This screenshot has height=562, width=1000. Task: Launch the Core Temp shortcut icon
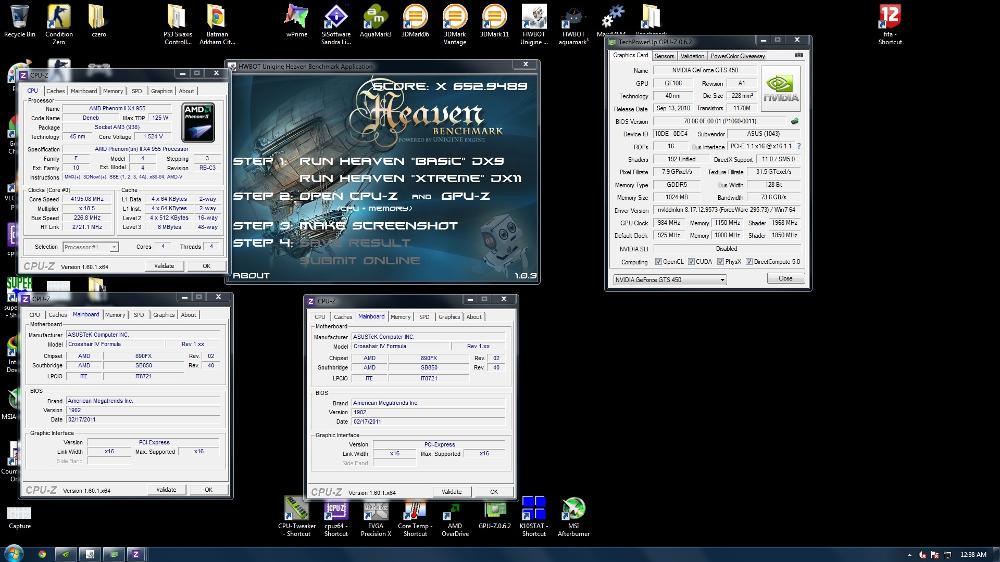[x=415, y=517]
